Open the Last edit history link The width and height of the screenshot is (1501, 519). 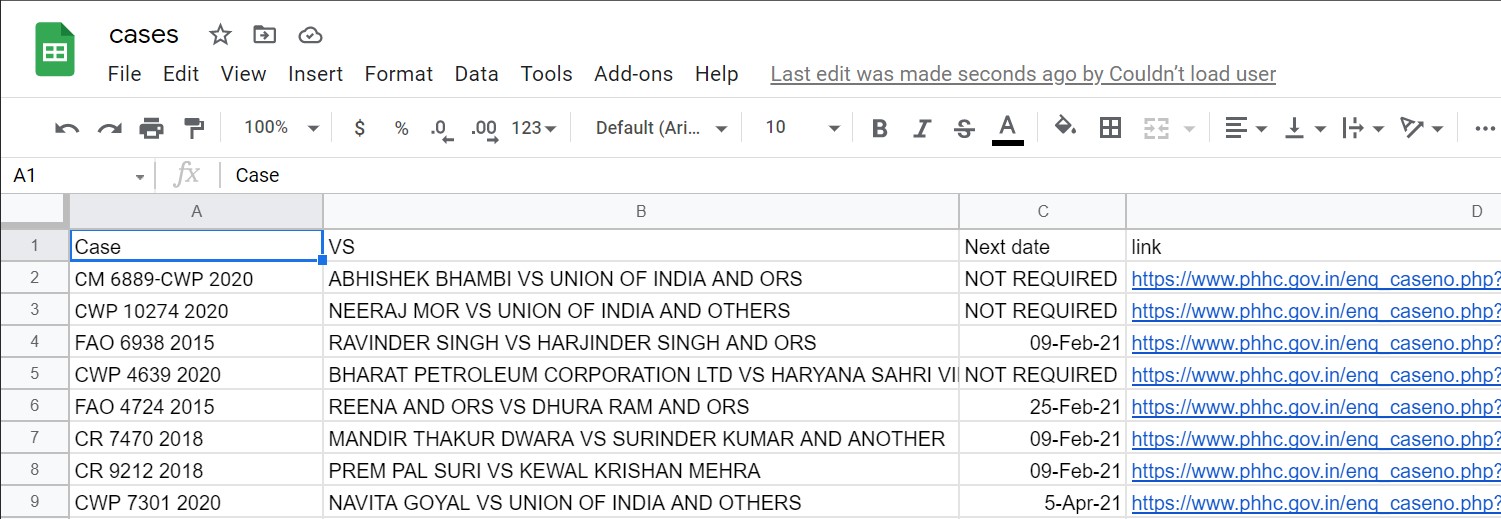[1023, 74]
